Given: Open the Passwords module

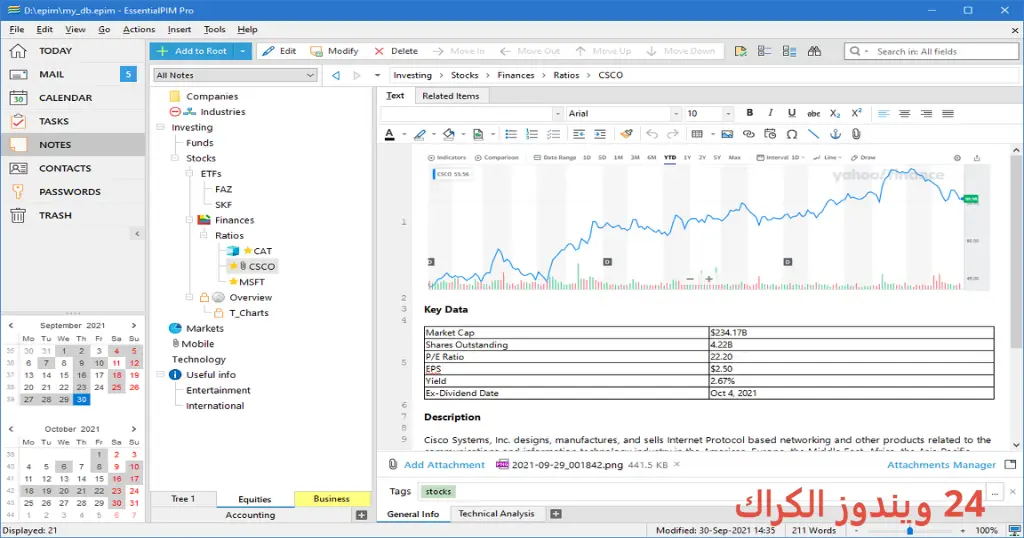Looking at the screenshot, I should point(73,192).
